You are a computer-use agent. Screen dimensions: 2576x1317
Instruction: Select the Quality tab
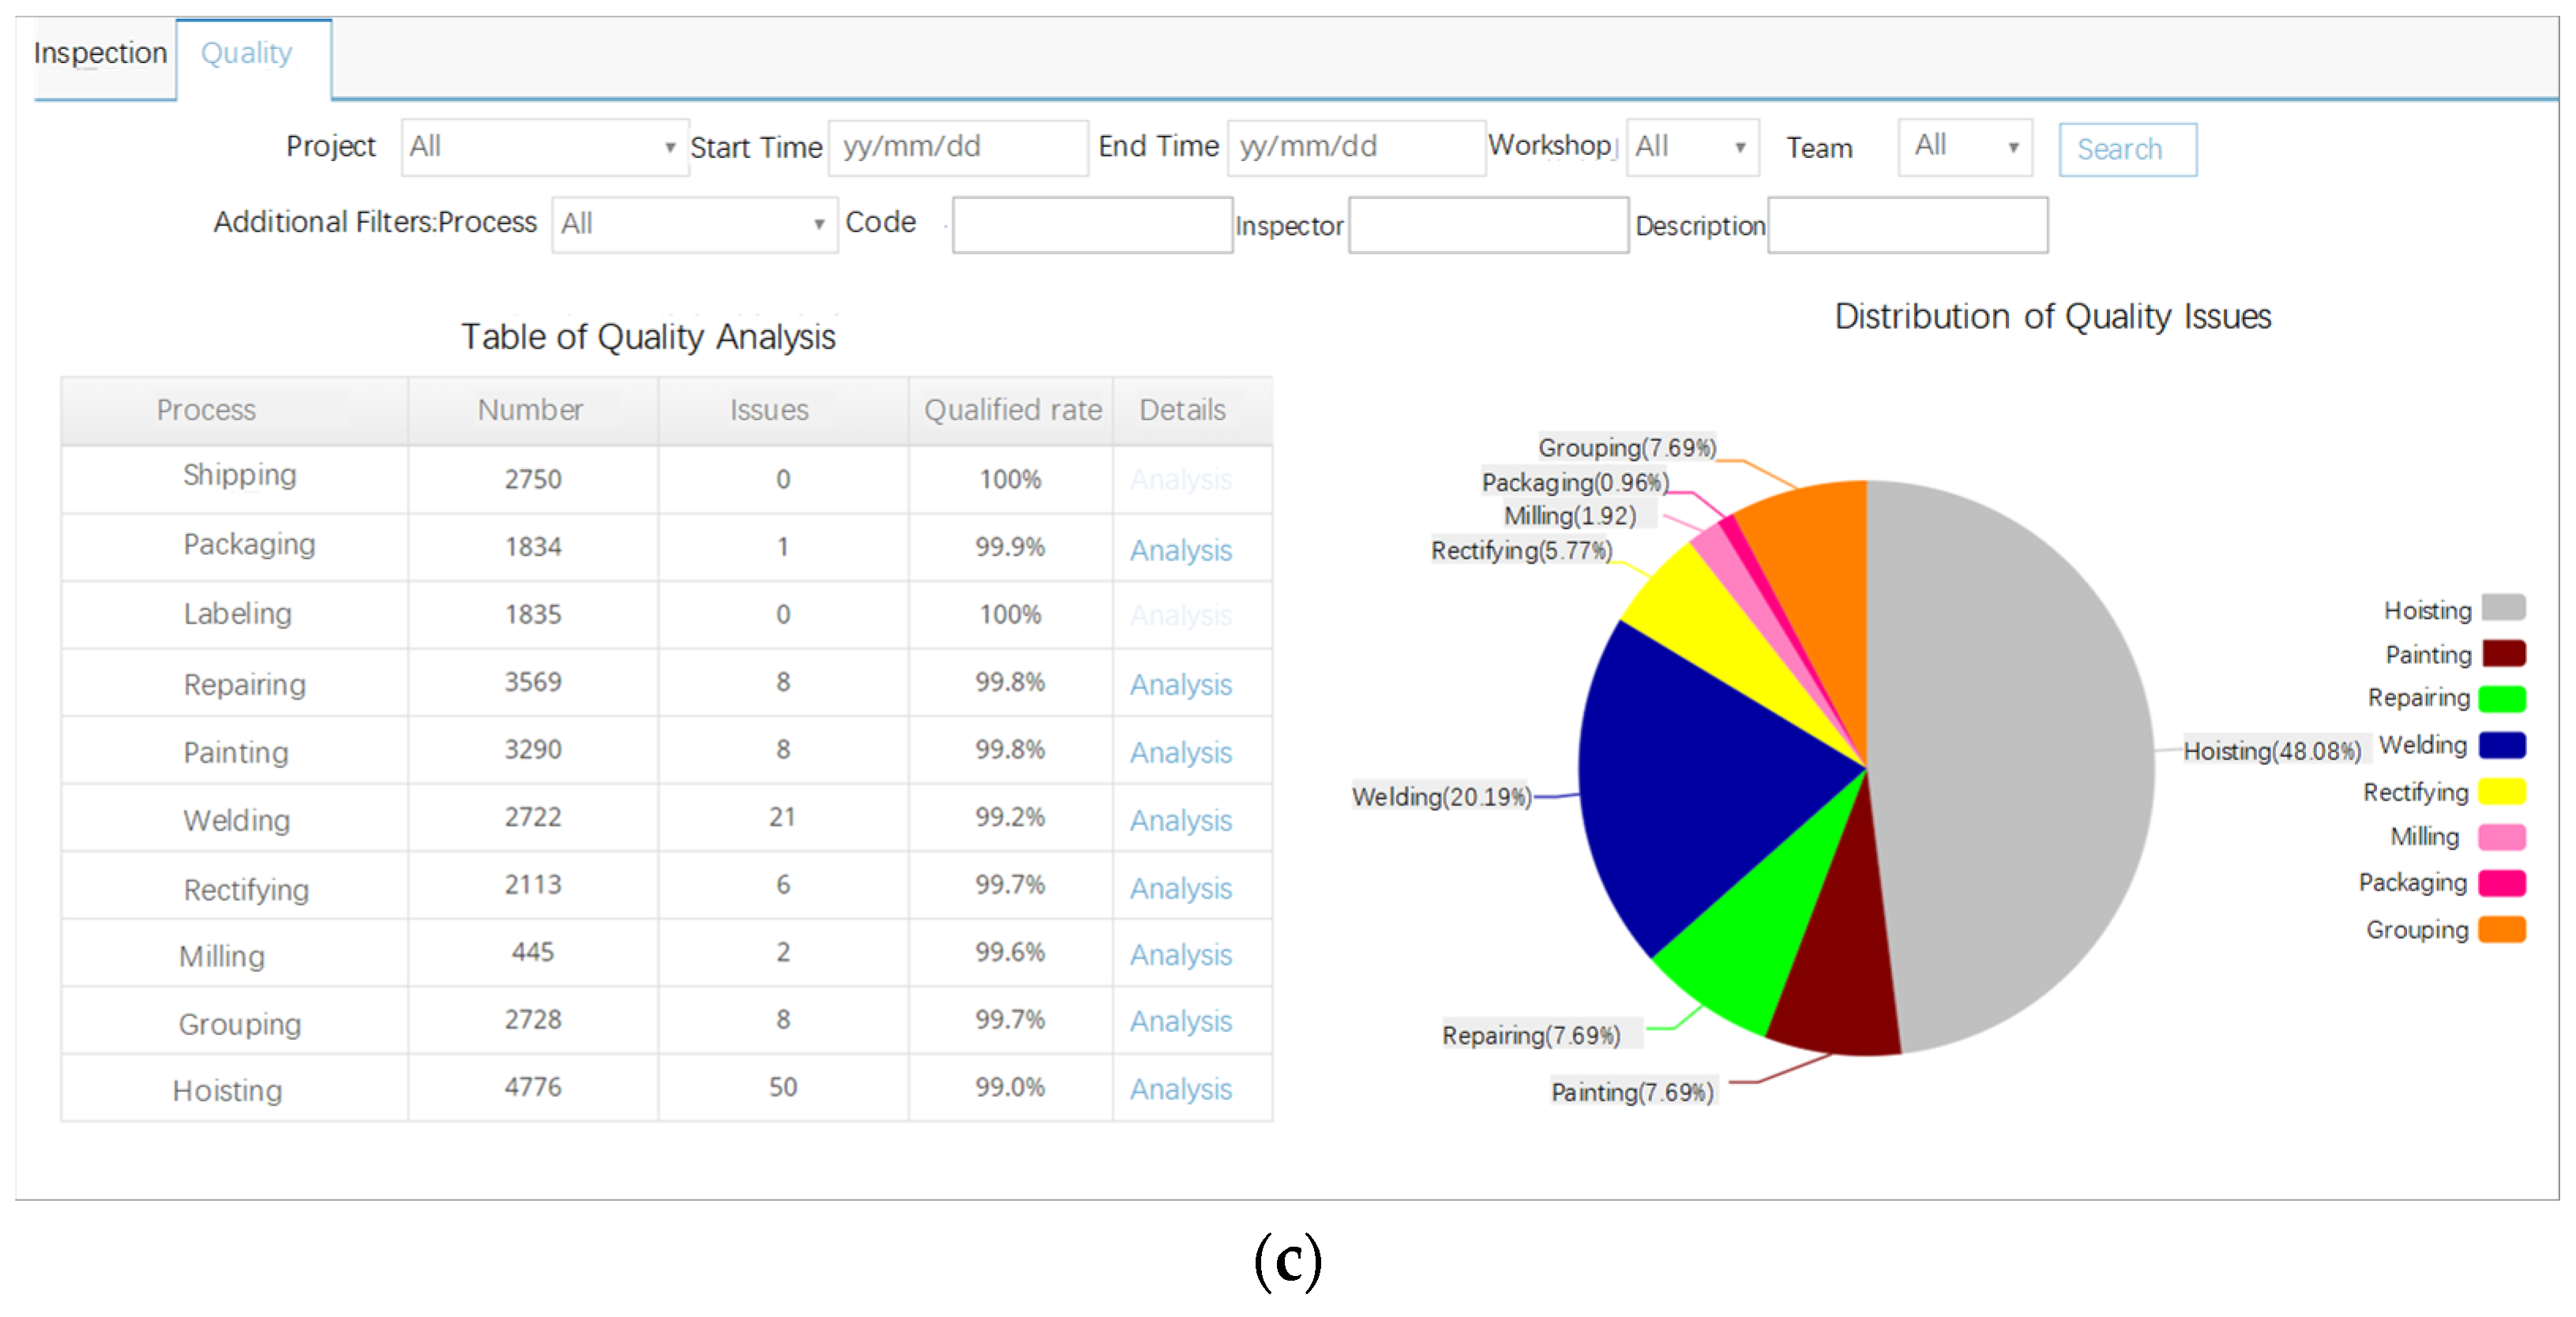pos(247,54)
